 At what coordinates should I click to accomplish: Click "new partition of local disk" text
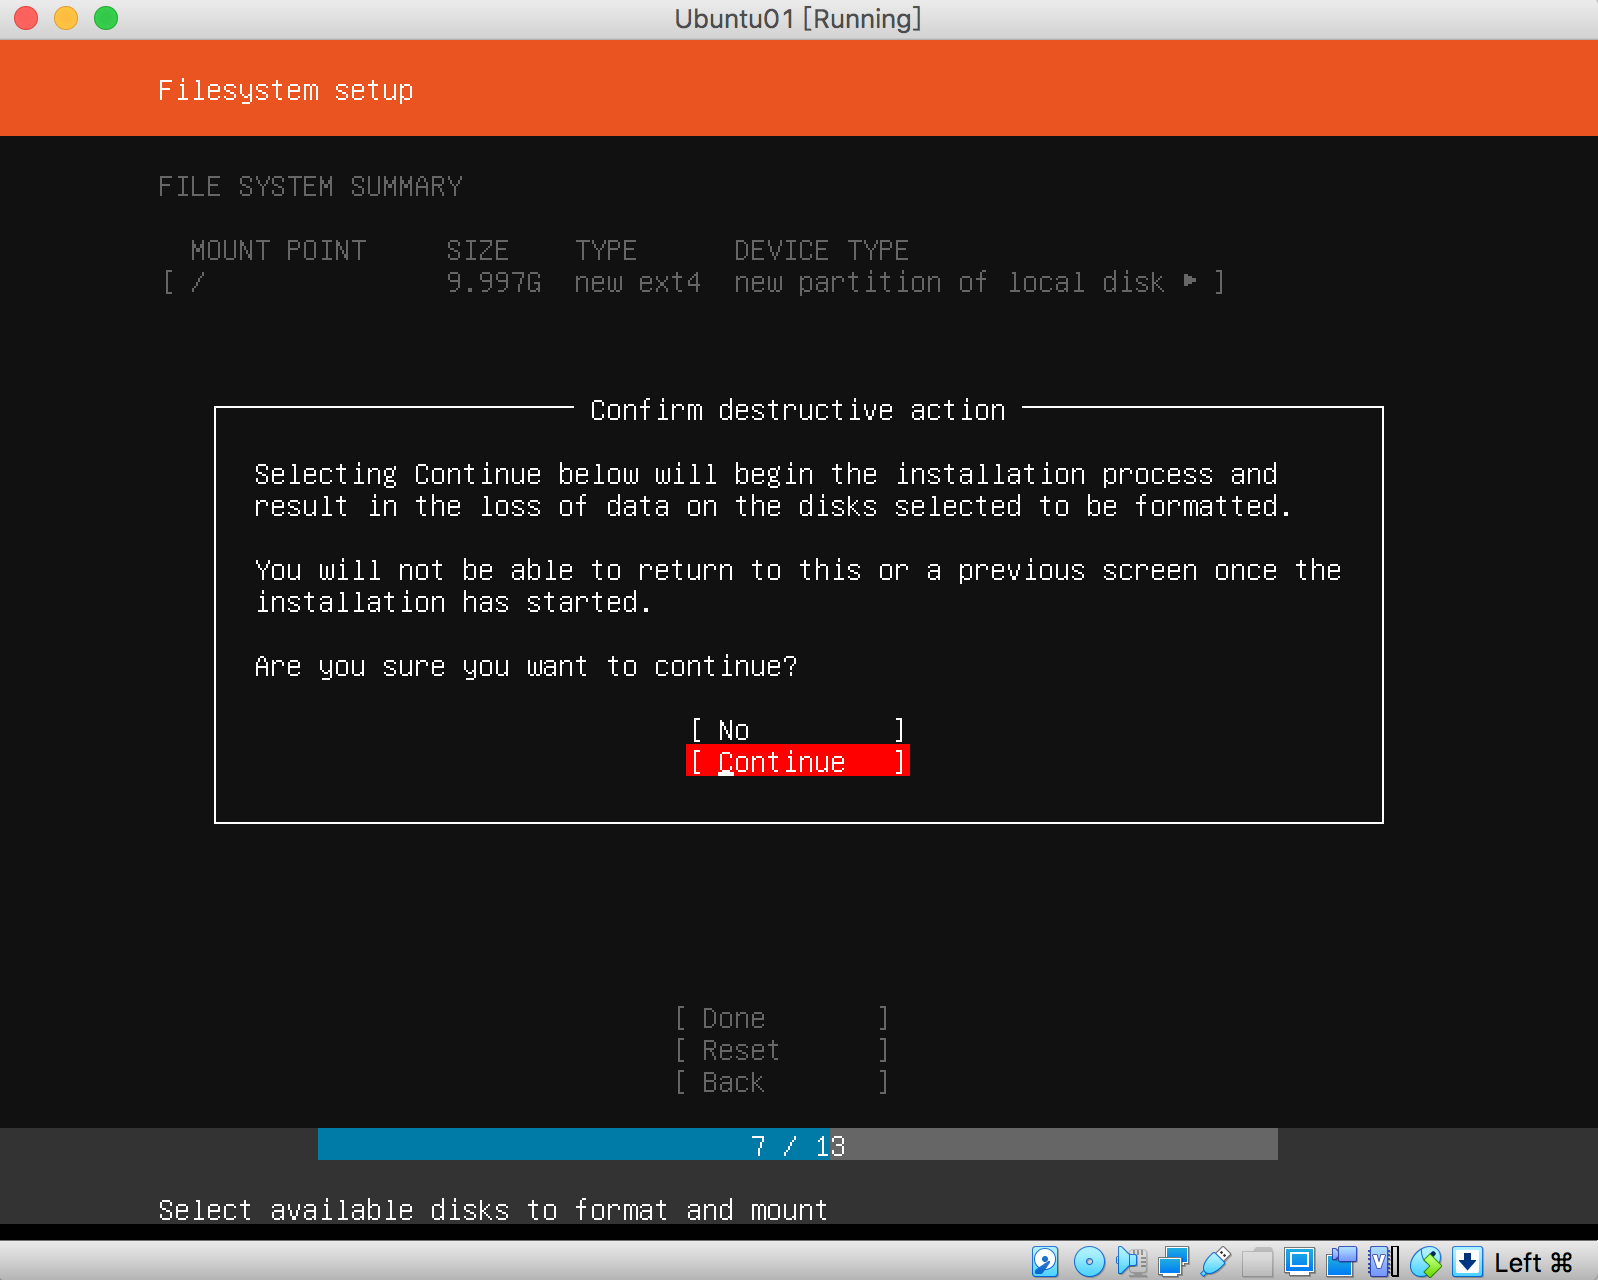click(950, 283)
